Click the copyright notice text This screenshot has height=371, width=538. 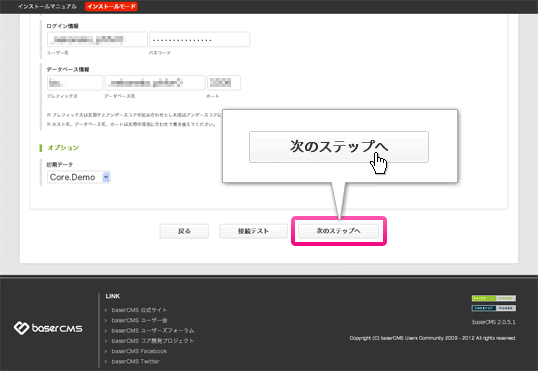(432, 338)
